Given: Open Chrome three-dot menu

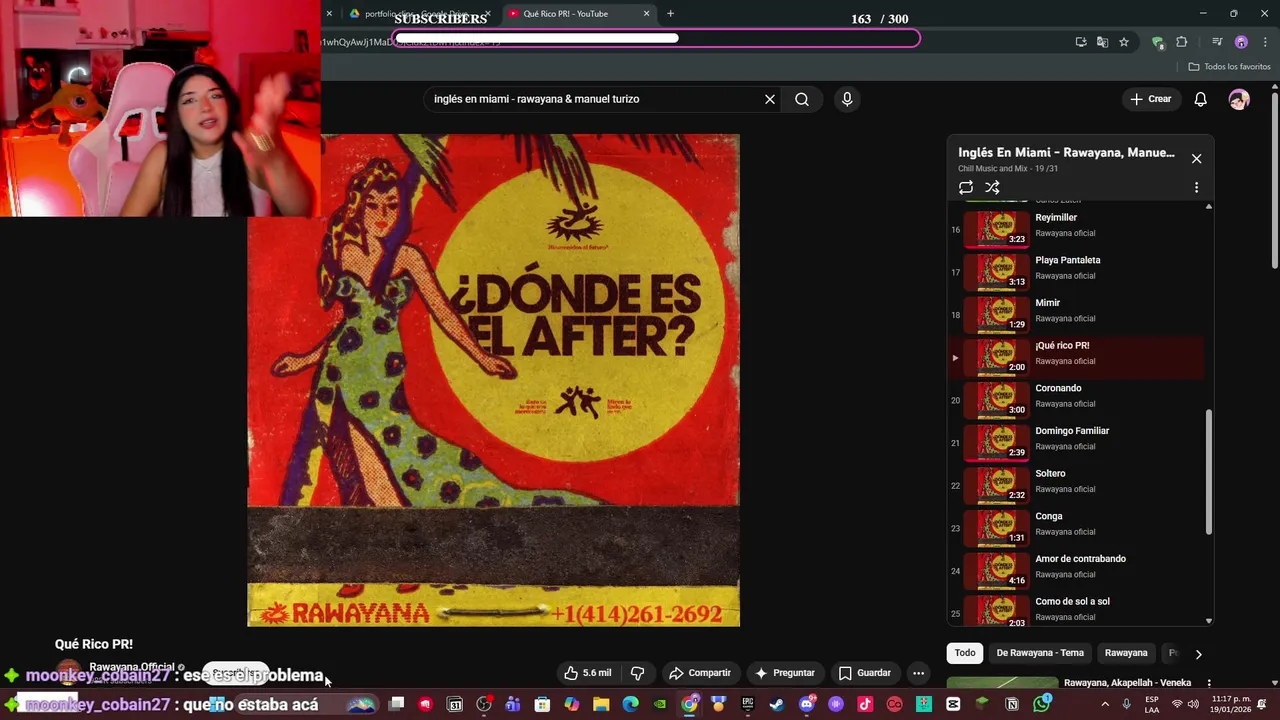Looking at the screenshot, I should pos(1266,42).
